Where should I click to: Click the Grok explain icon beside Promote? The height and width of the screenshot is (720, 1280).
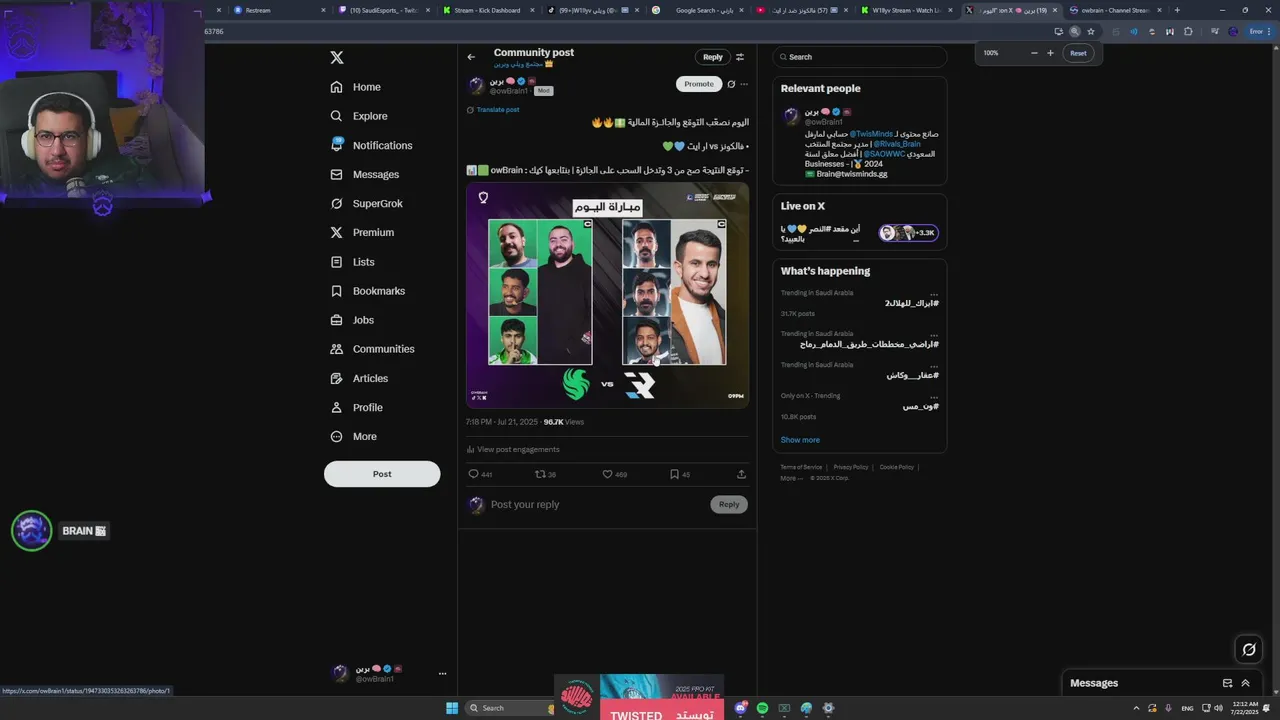731,84
